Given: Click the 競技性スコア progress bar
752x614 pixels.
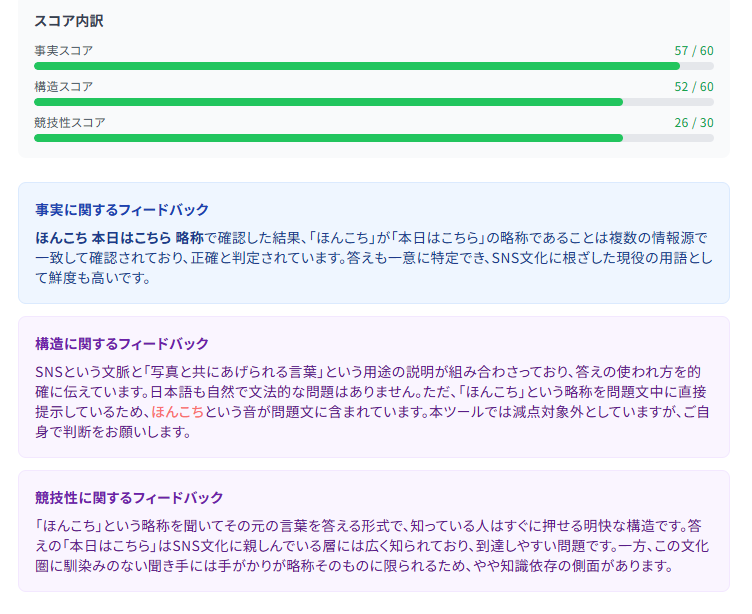Looking at the screenshot, I should [374, 138].
